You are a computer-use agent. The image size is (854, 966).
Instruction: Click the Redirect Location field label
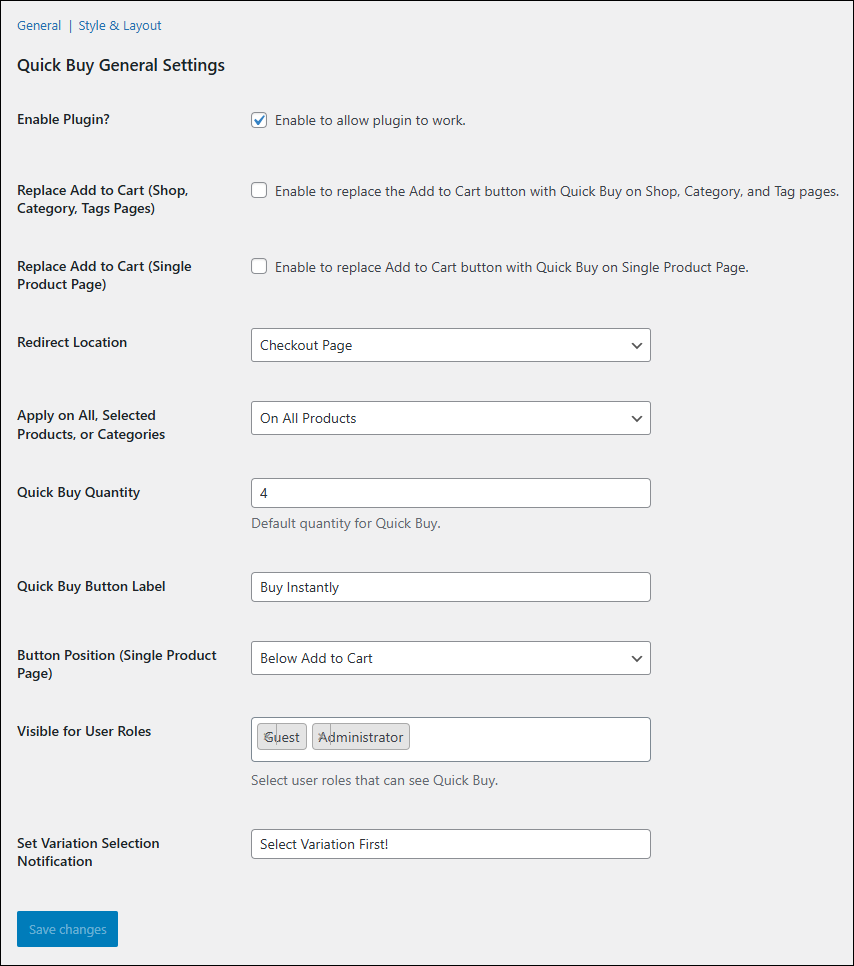coord(72,342)
